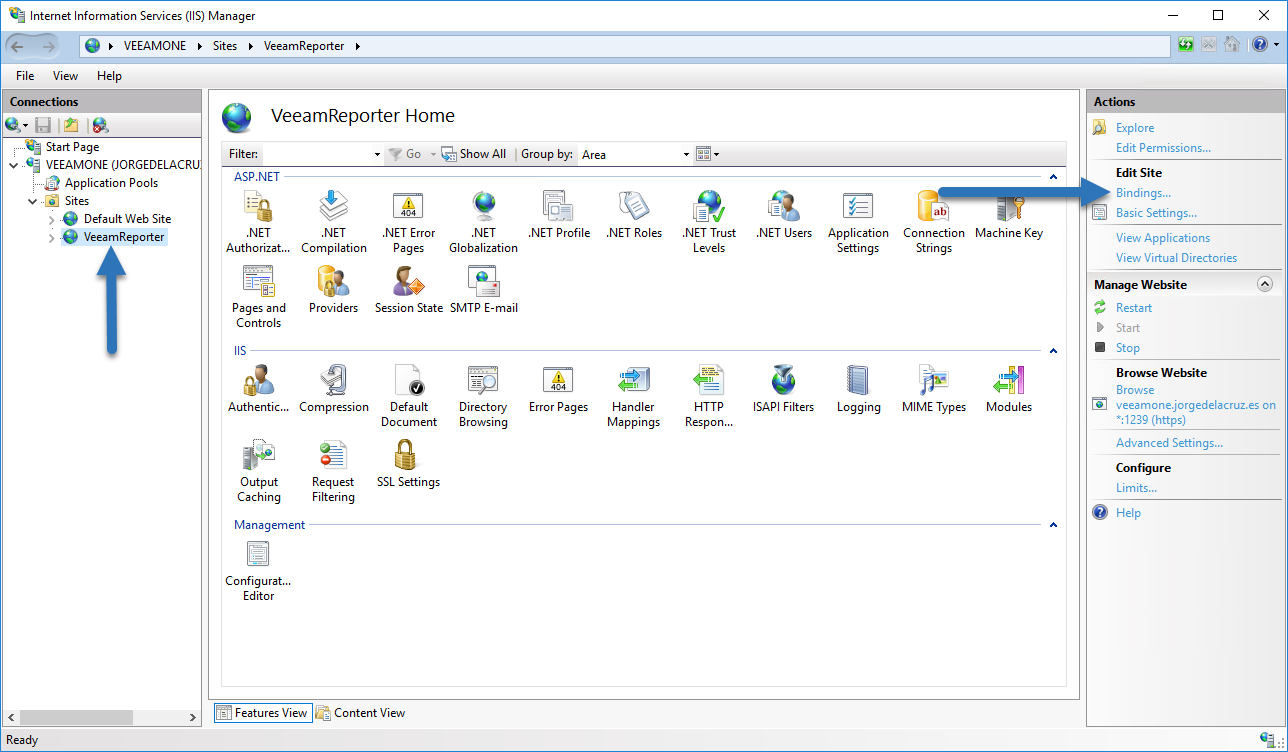Viewport: 1288px width, 752px height.
Task: Open the IIS Error Pages feature
Action: (x=558, y=389)
